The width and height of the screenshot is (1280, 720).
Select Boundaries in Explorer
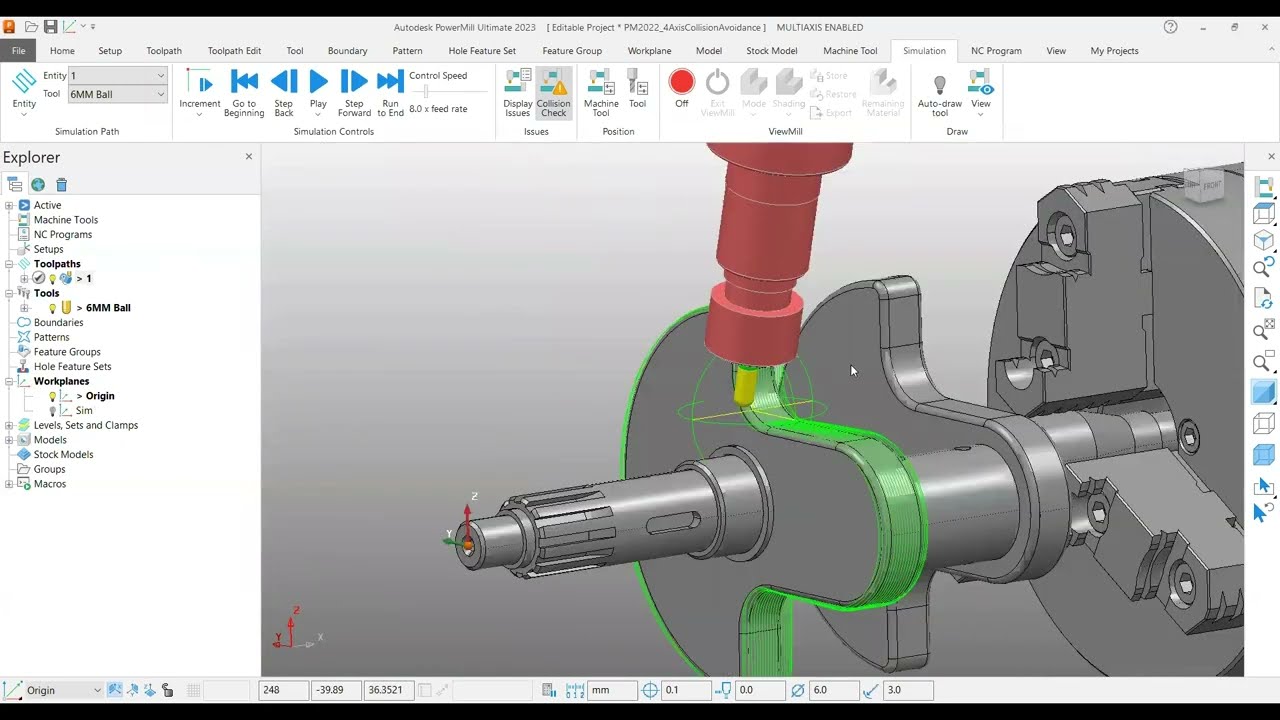(x=58, y=322)
